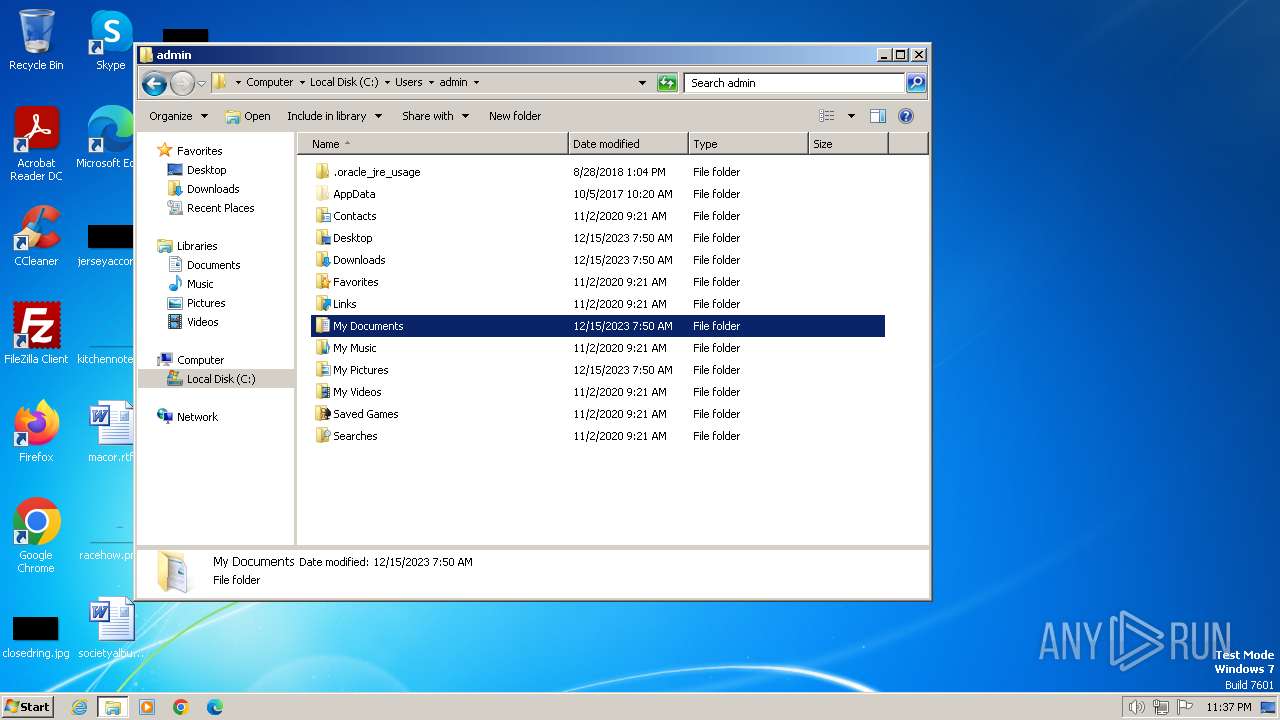Toggle the preview pane button
Image resolution: width=1280 pixels, height=720 pixels.
[x=878, y=116]
